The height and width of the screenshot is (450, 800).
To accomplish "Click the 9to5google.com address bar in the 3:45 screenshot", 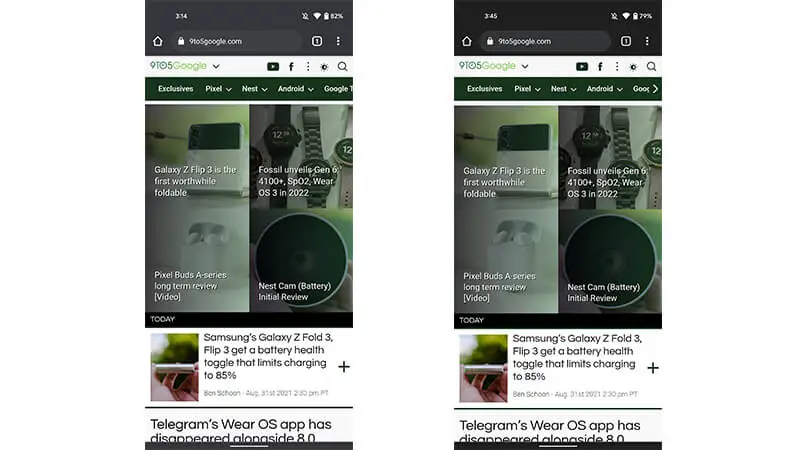I will (545, 41).
